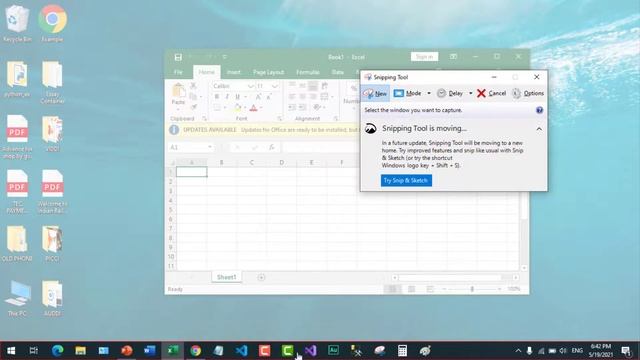The width and height of the screenshot is (640, 360).
Task: Click the Excel Name Box showing A1
Action: (x=190, y=147)
